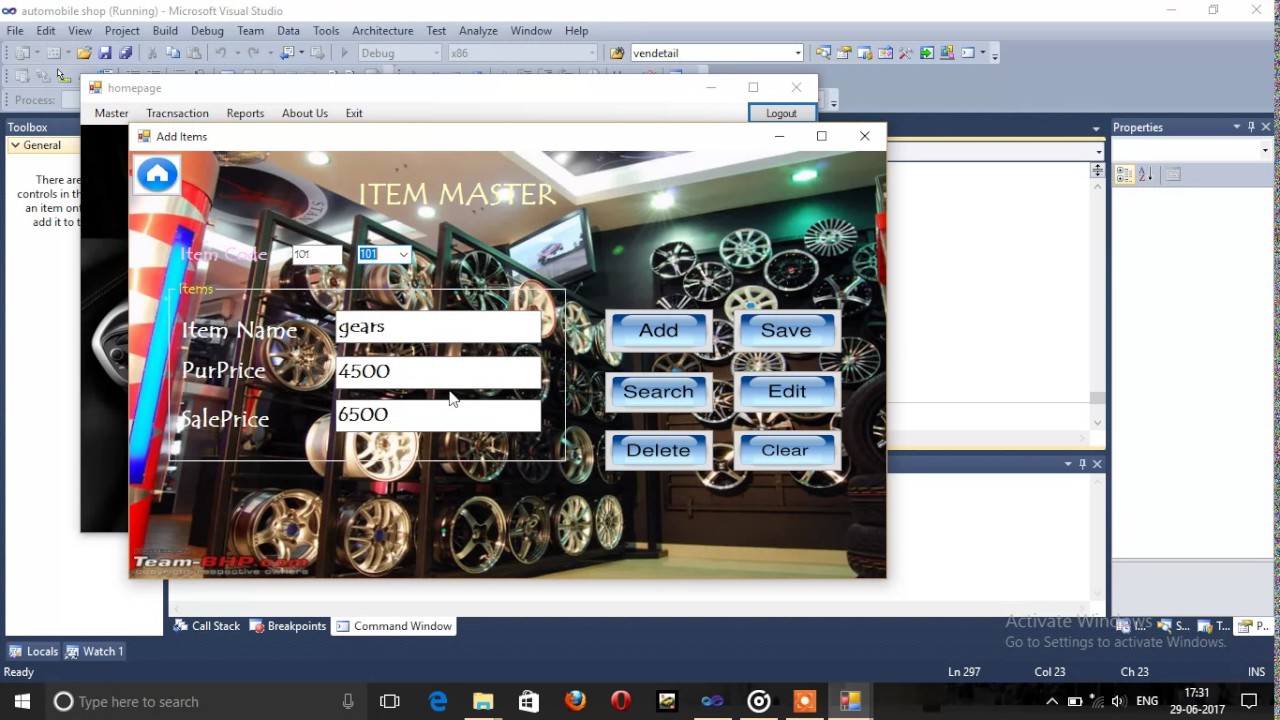Open Task View on the taskbar
1280x720 pixels.
click(390, 701)
